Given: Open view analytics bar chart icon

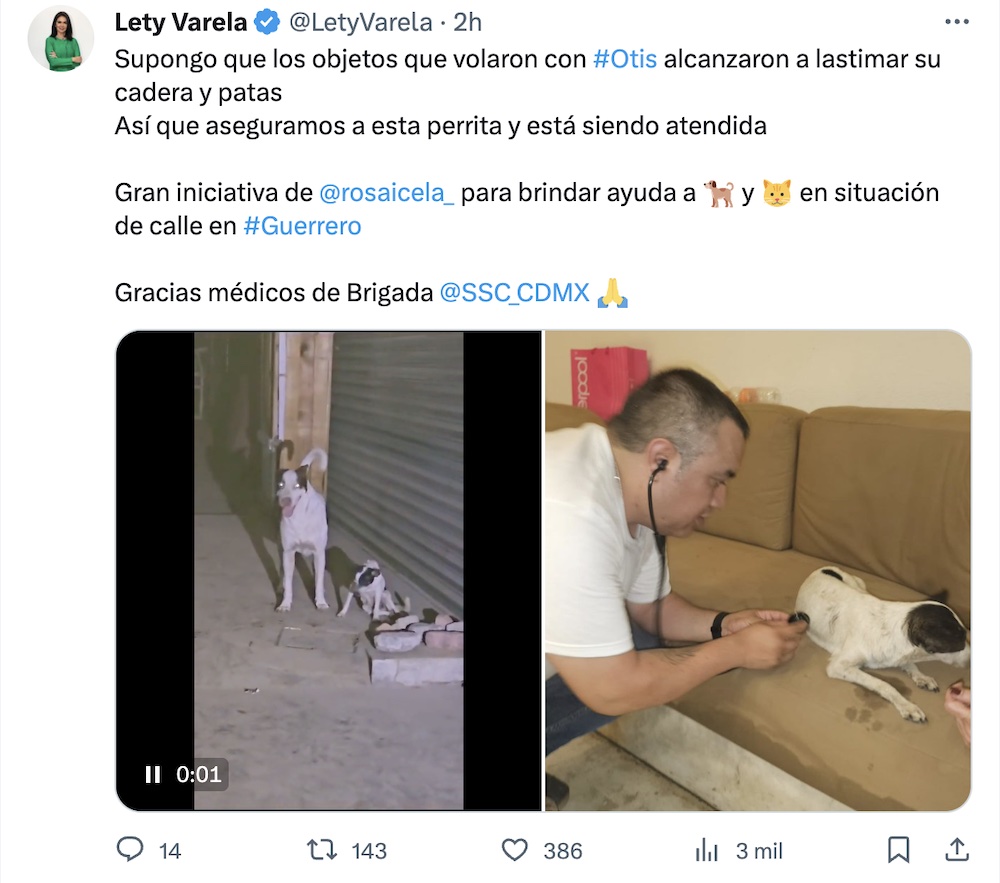Looking at the screenshot, I should (x=707, y=850).
